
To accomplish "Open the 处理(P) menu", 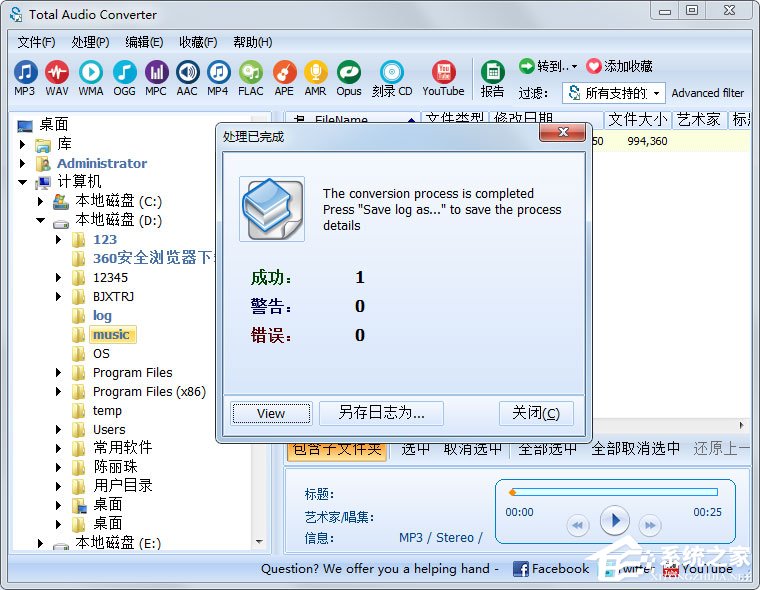I will [90, 42].
